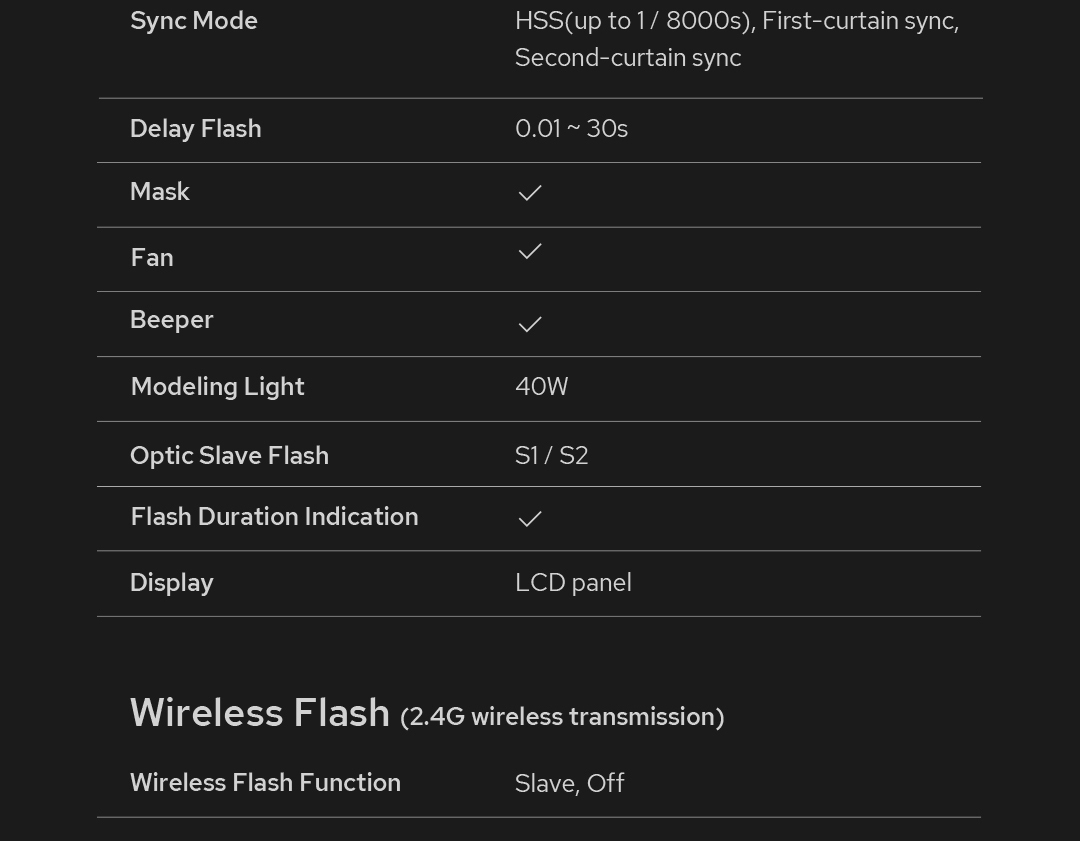
Task: Click the checkmark icon beside Fan
Action: 530,252
